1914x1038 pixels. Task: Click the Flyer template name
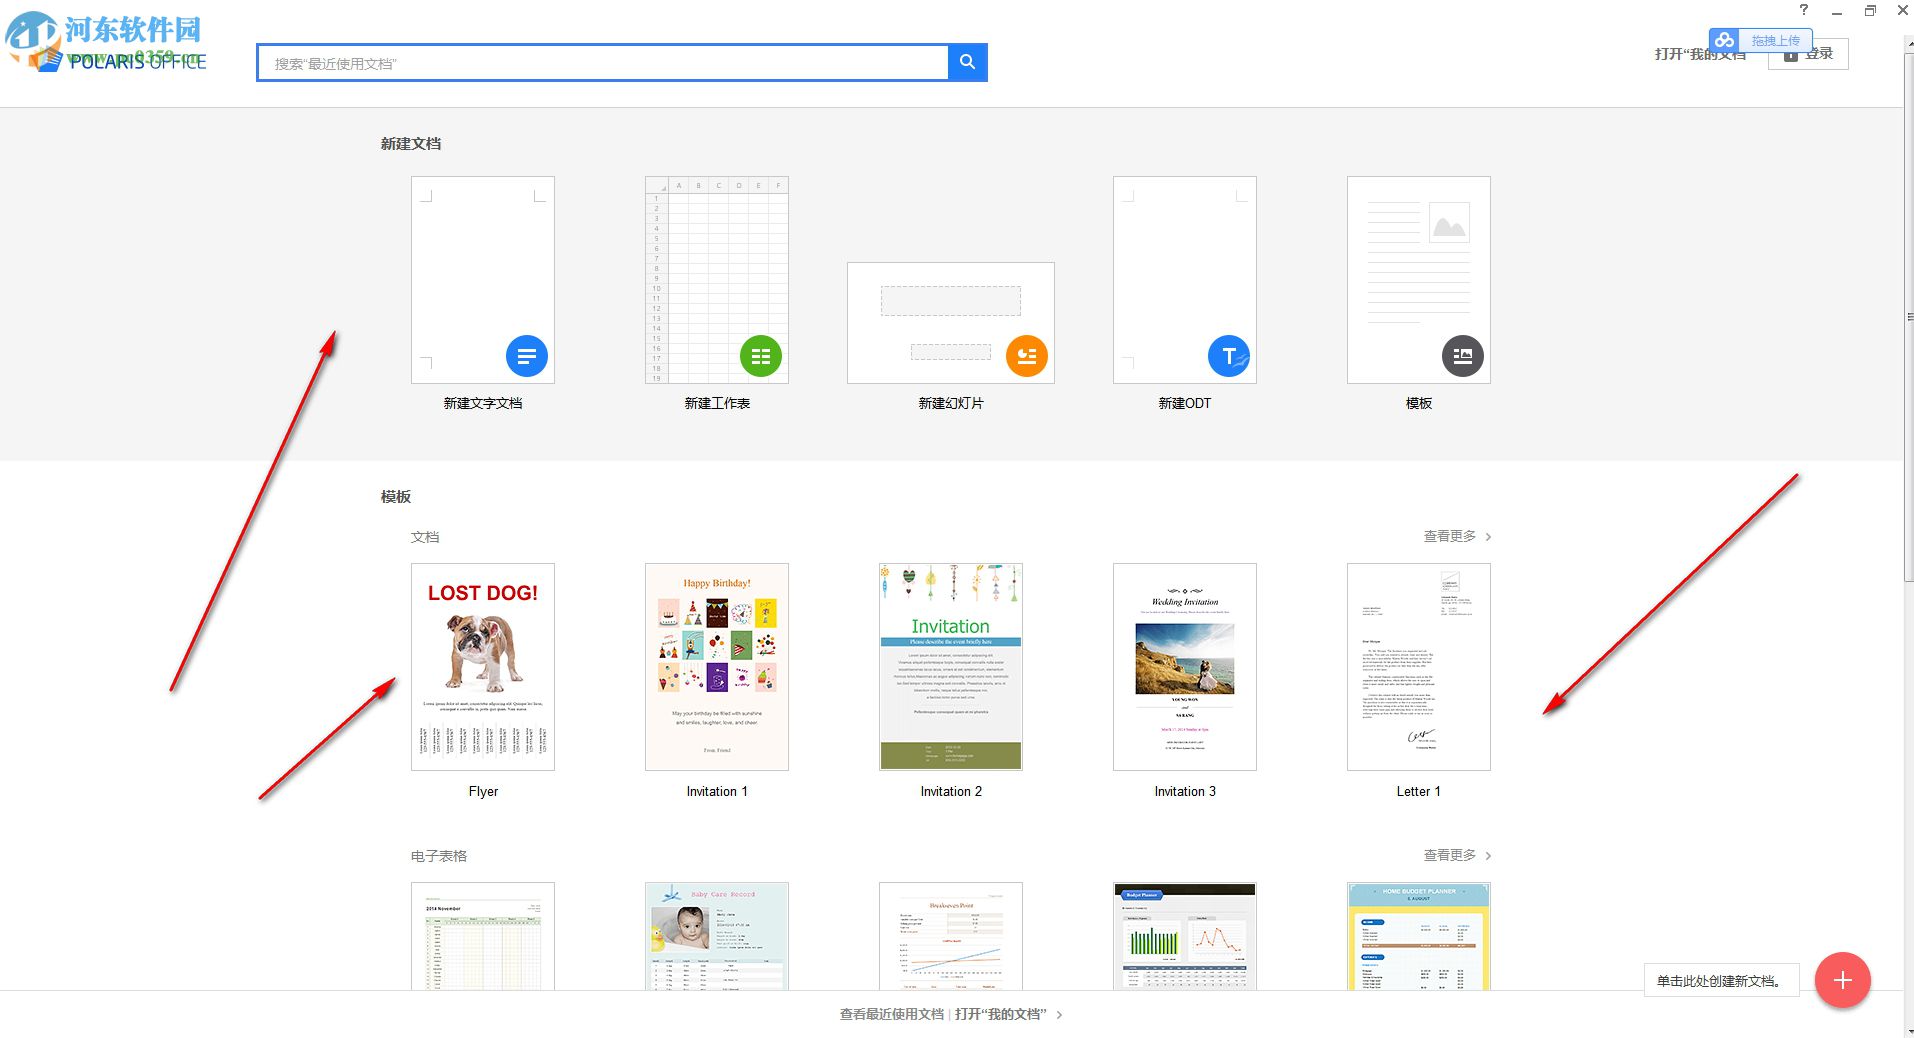point(483,791)
